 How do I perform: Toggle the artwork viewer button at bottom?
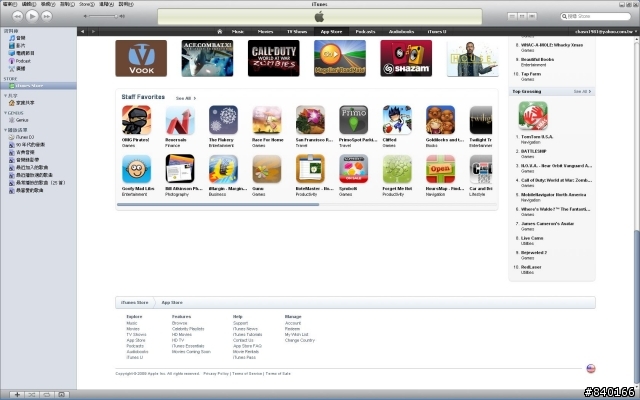(x=61, y=395)
